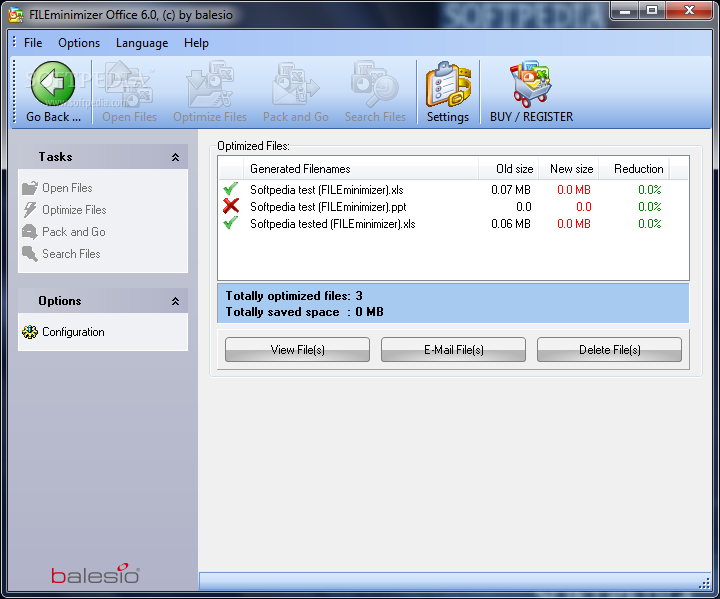Collapse the Tasks panel
This screenshot has width=720, height=599.
tap(175, 157)
